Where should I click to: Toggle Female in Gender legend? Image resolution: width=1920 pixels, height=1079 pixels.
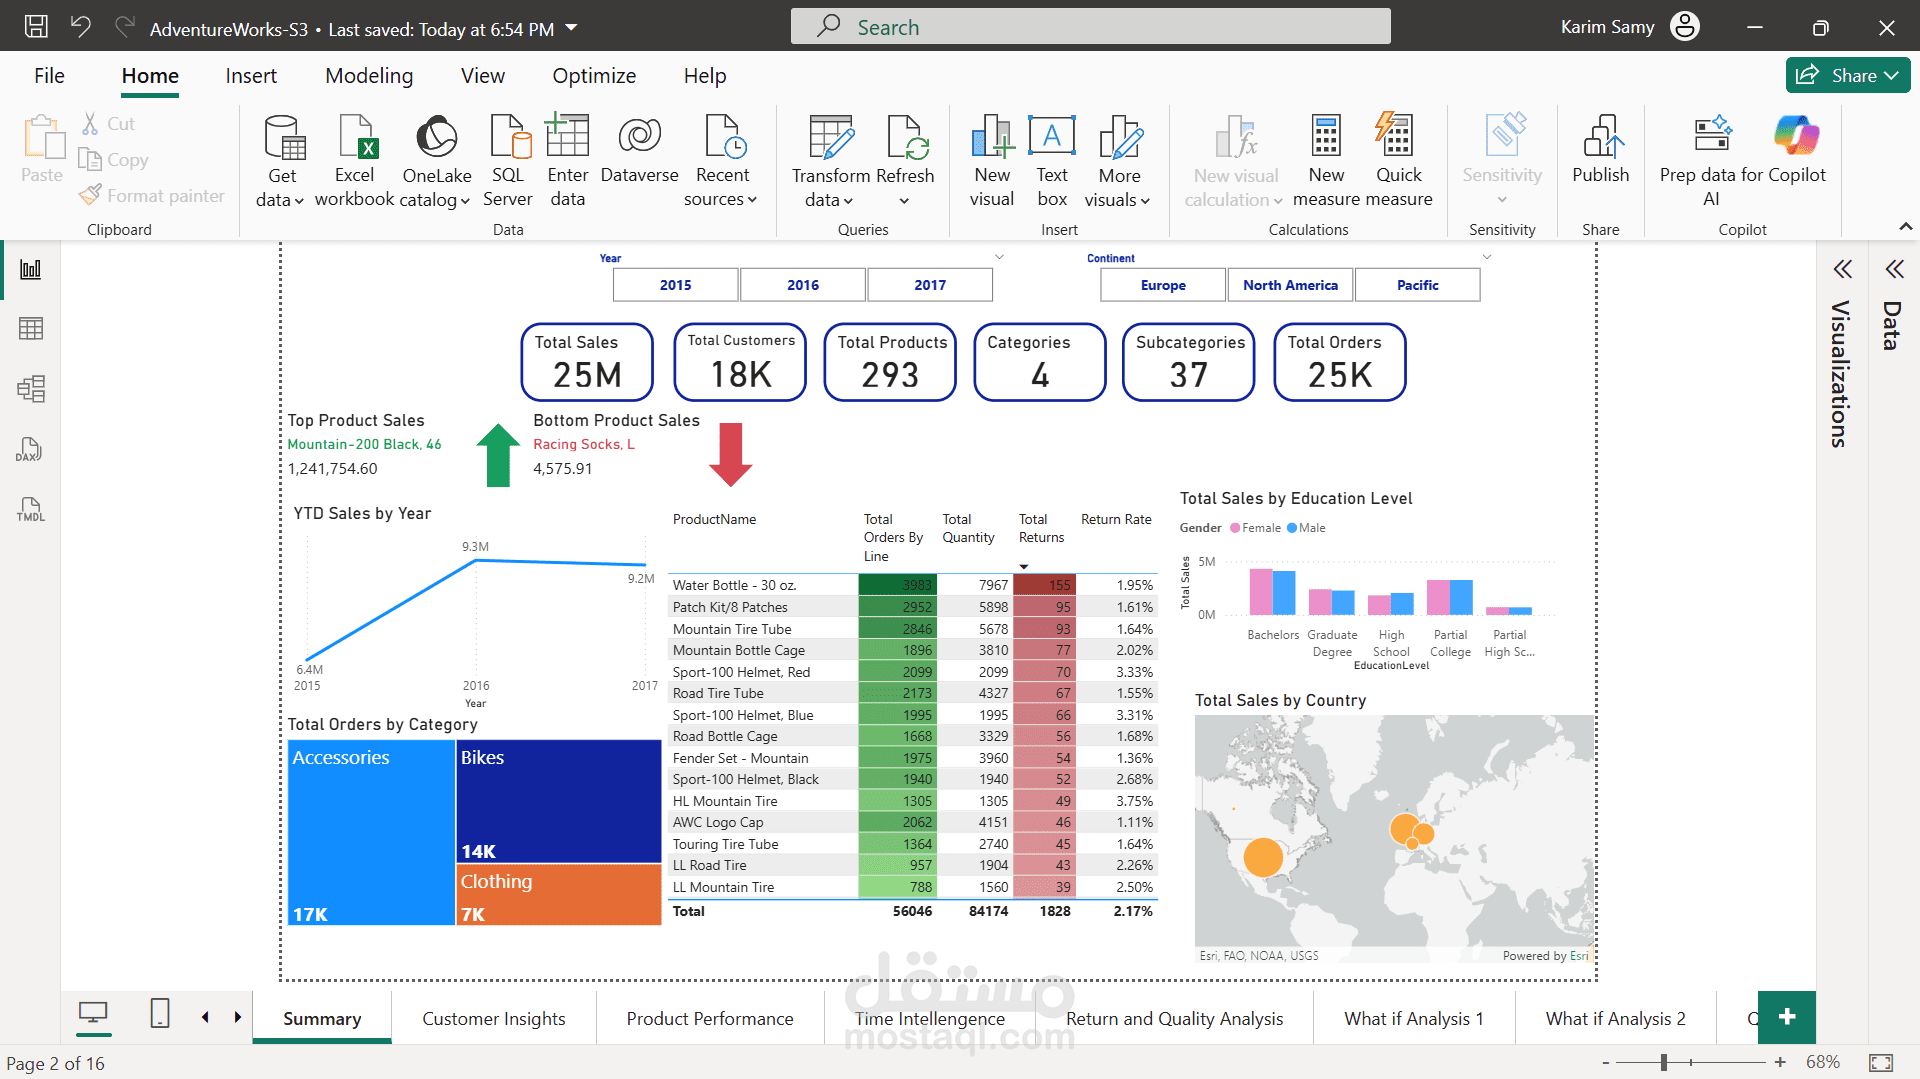[x=1255, y=528]
